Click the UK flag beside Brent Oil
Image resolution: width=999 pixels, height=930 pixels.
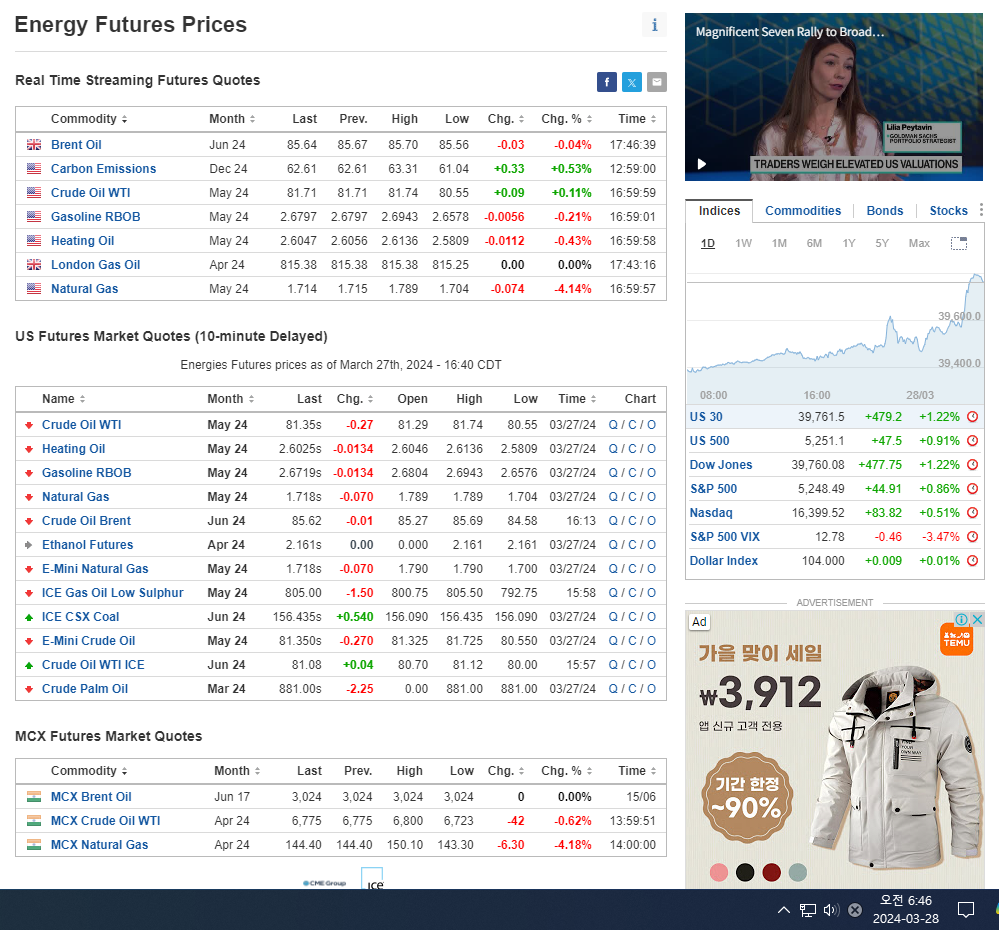(x=34, y=145)
